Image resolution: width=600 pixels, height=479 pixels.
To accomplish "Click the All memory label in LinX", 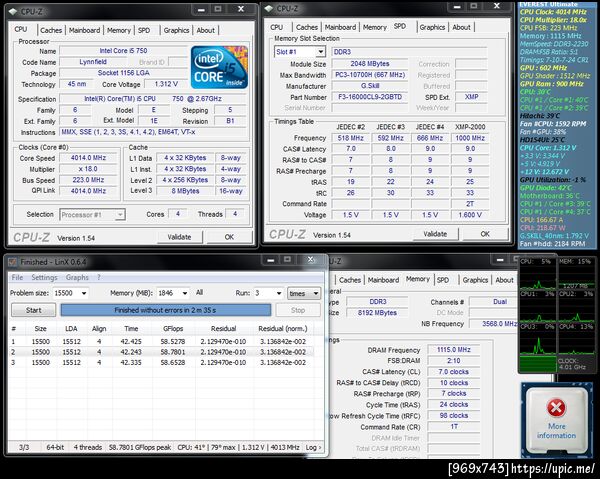I will click(199, 293).
